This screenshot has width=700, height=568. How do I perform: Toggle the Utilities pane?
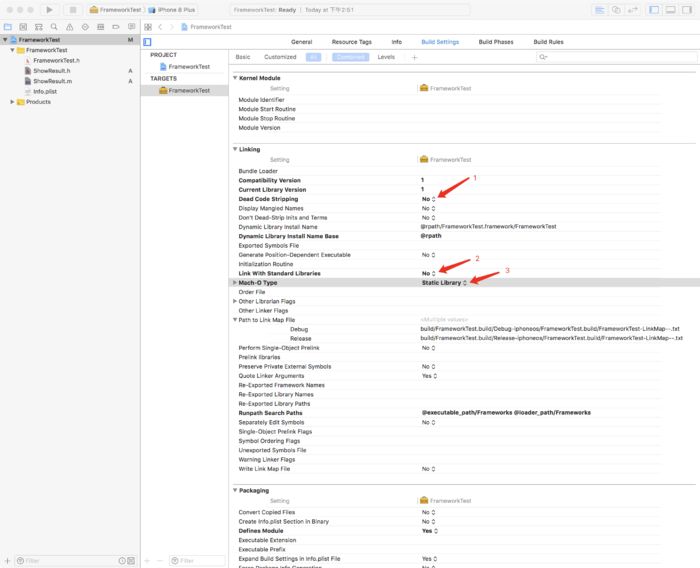(x=687, y=10)
